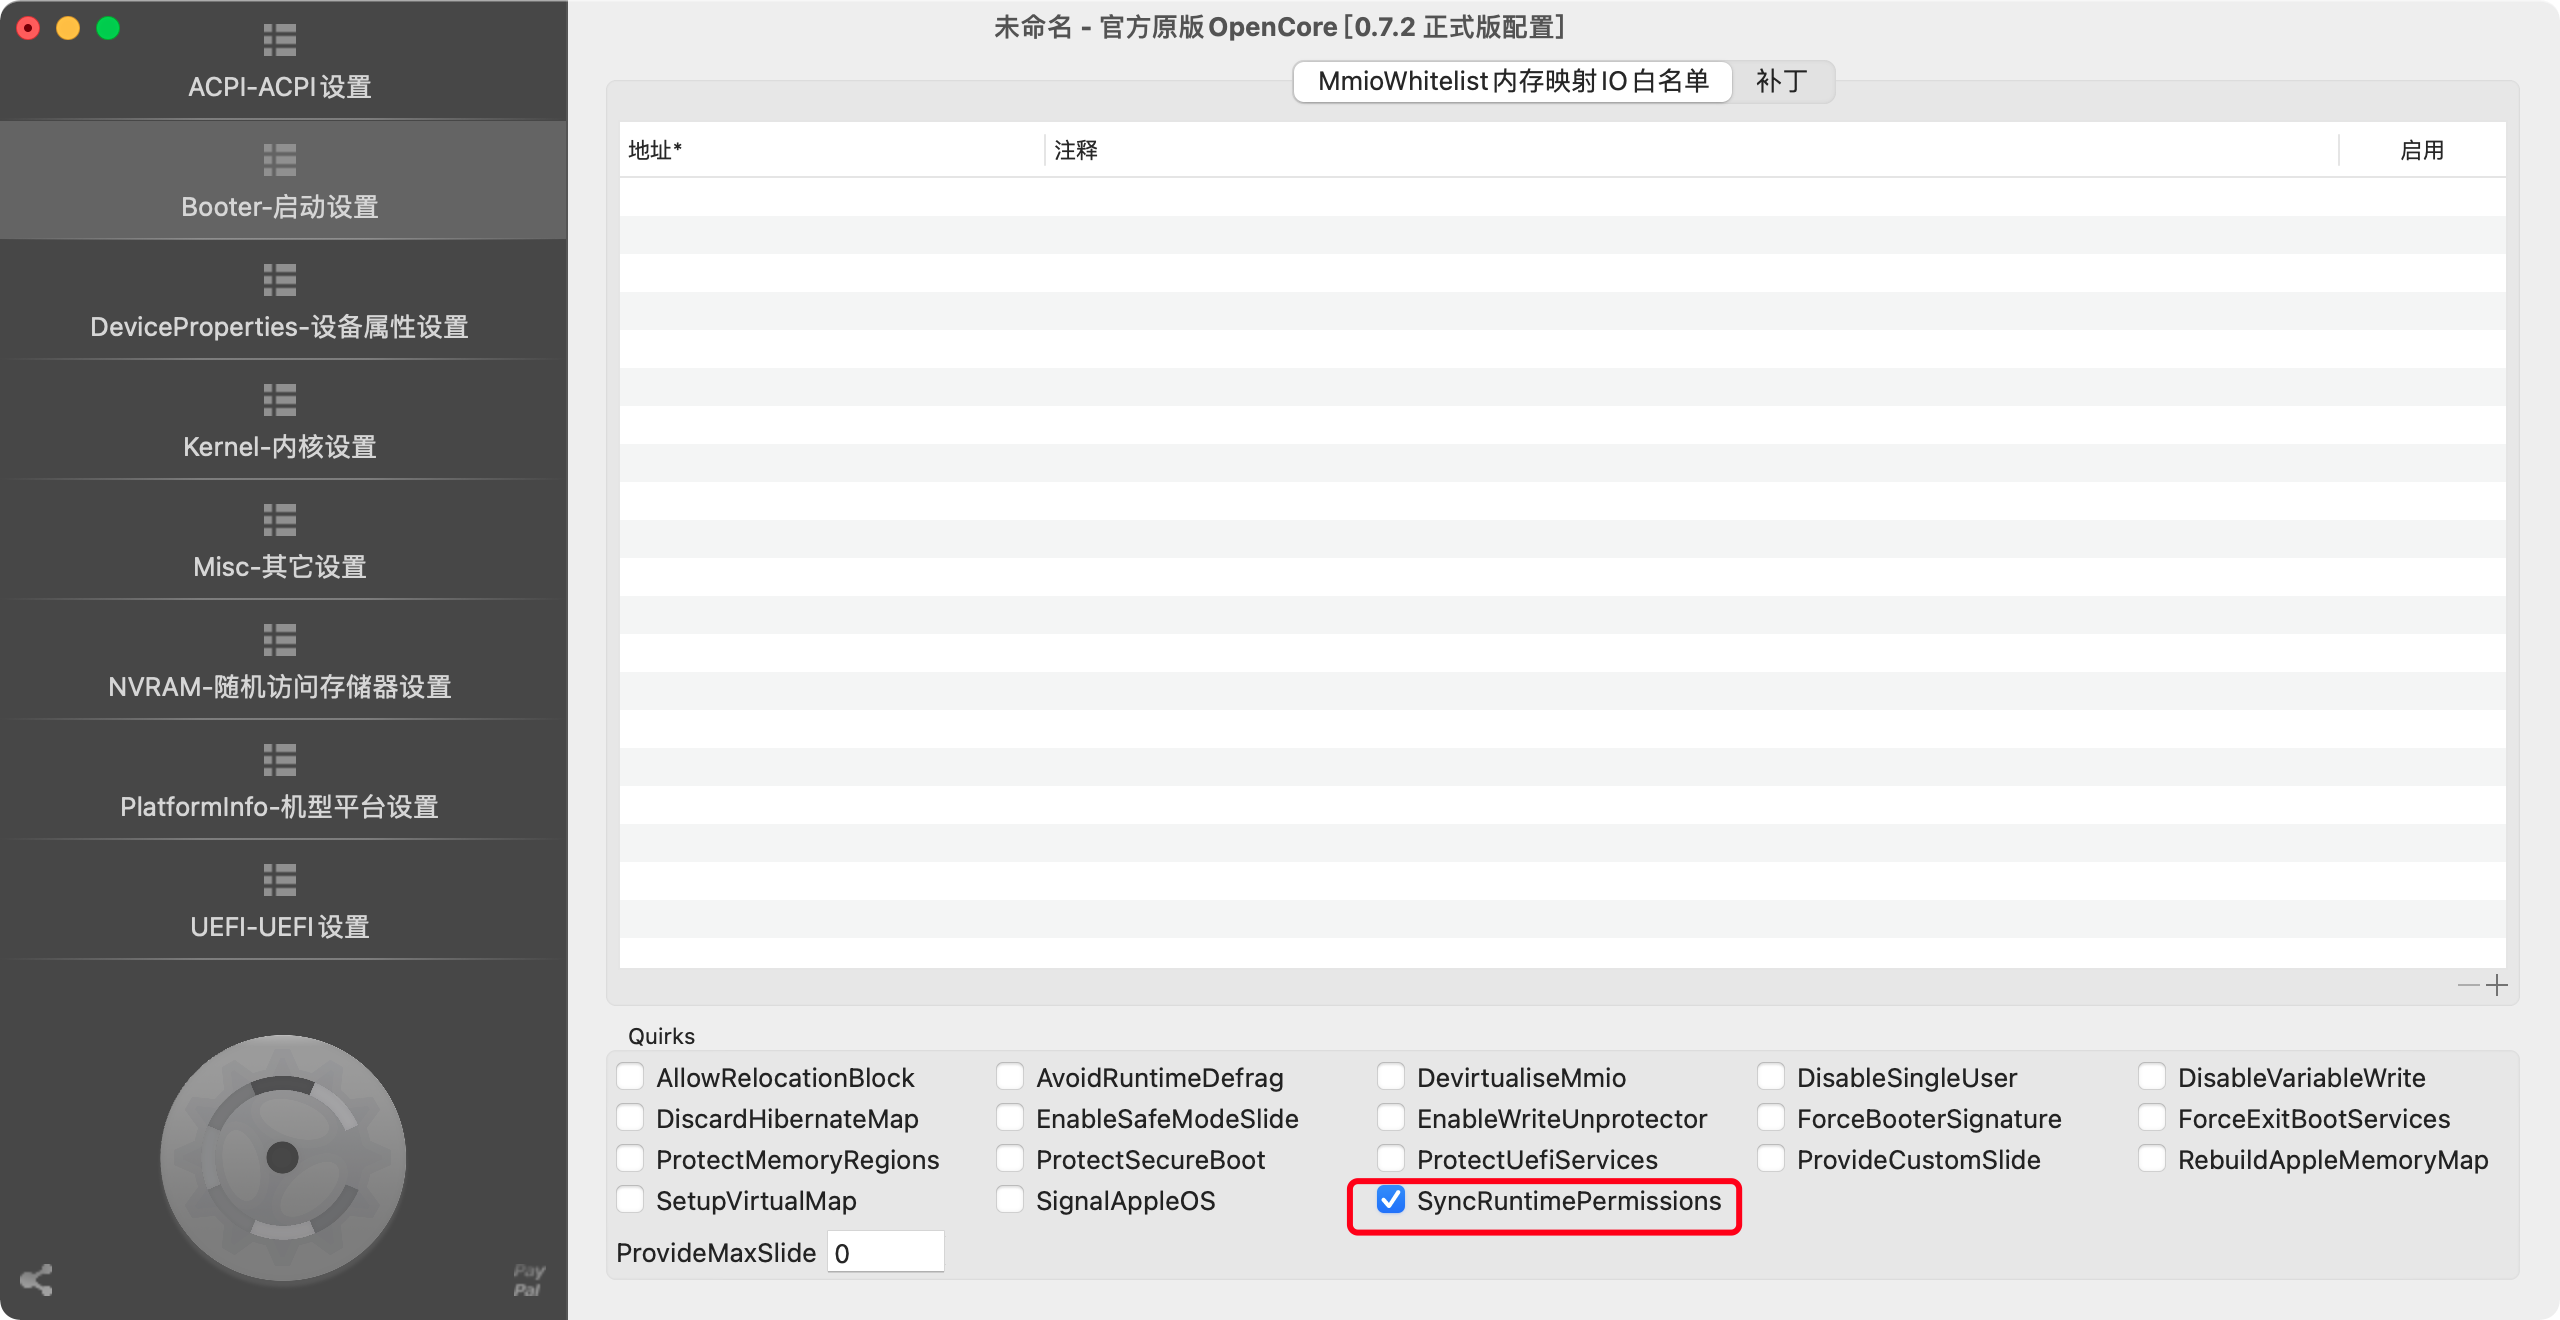Image resolution: width=2560 pixels, height=1320 pixels.
Task: Open Kernel settings sidebar icon
Action: point(280,400)
